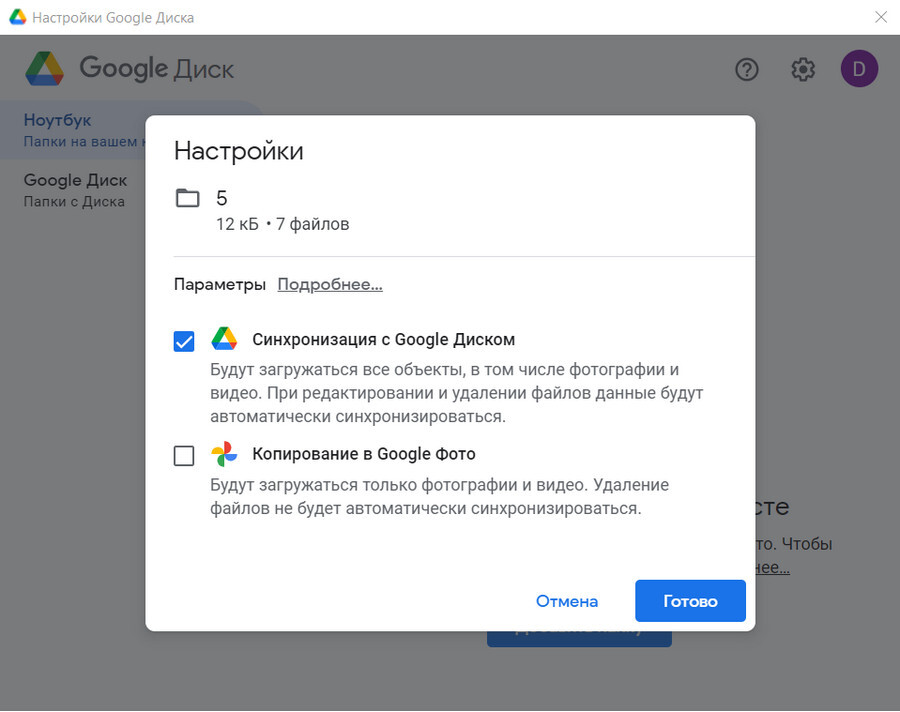Click the 12 кБ • 7 файлов text
The image size is (900, 712).
coord(282,224)
